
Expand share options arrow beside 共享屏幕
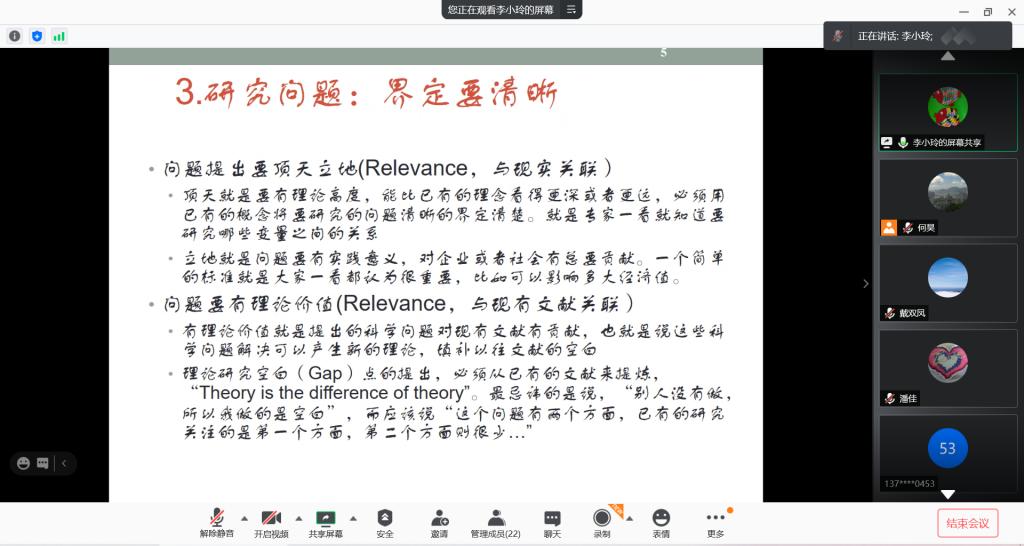[354, 518]
